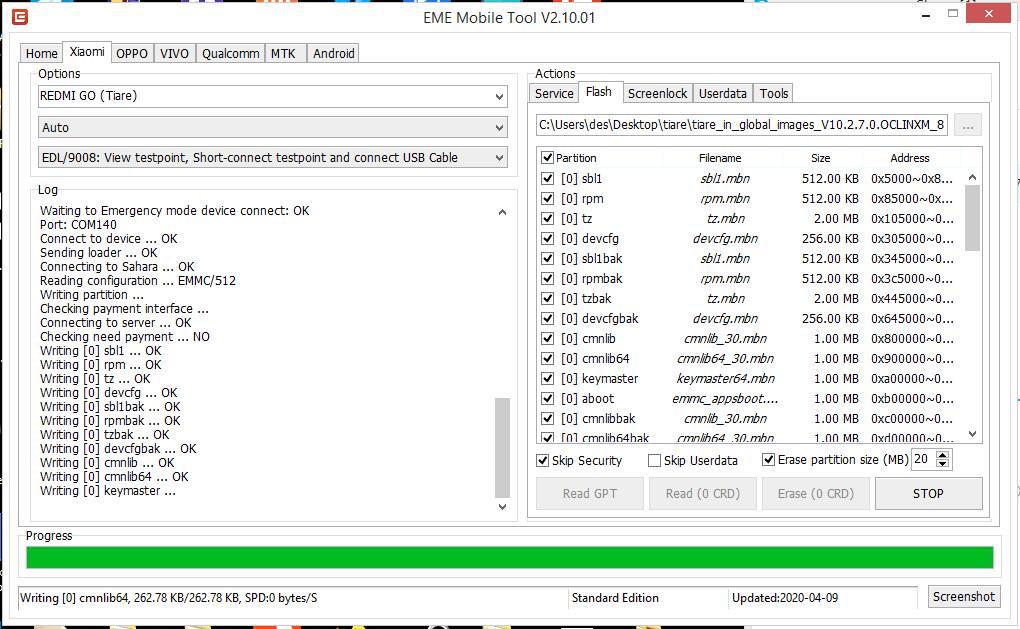Click the green flashing progress bar
The image size is (1020, 629).
click(510, 557)
